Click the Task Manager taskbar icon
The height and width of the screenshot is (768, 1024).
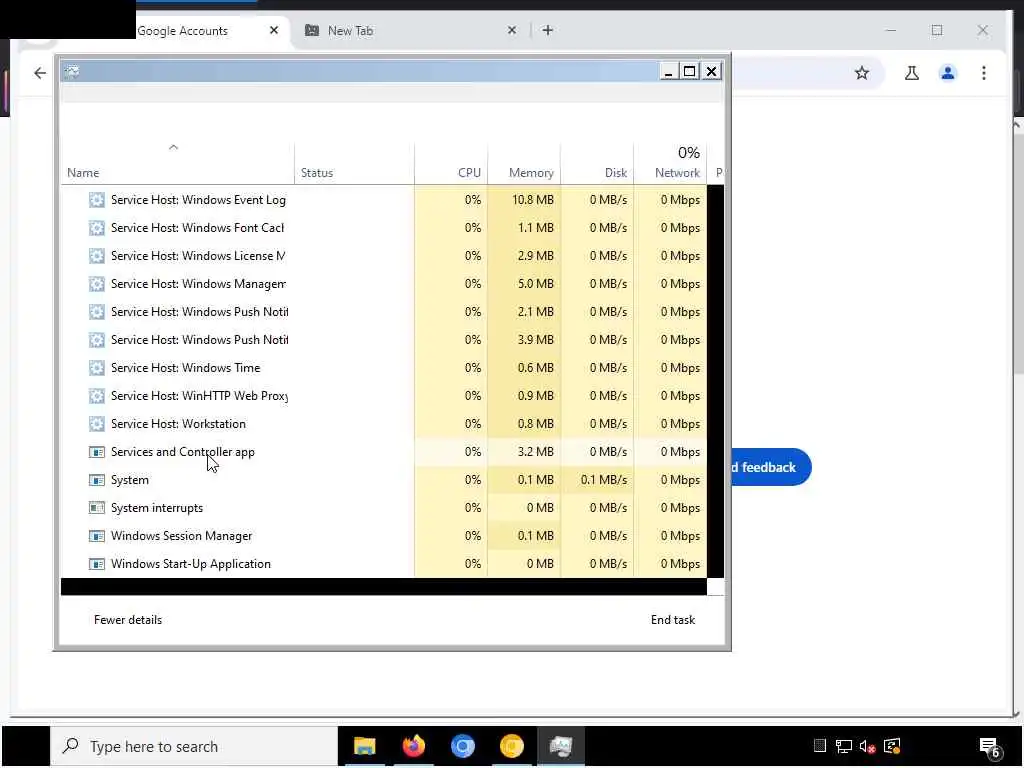(560, 746)
